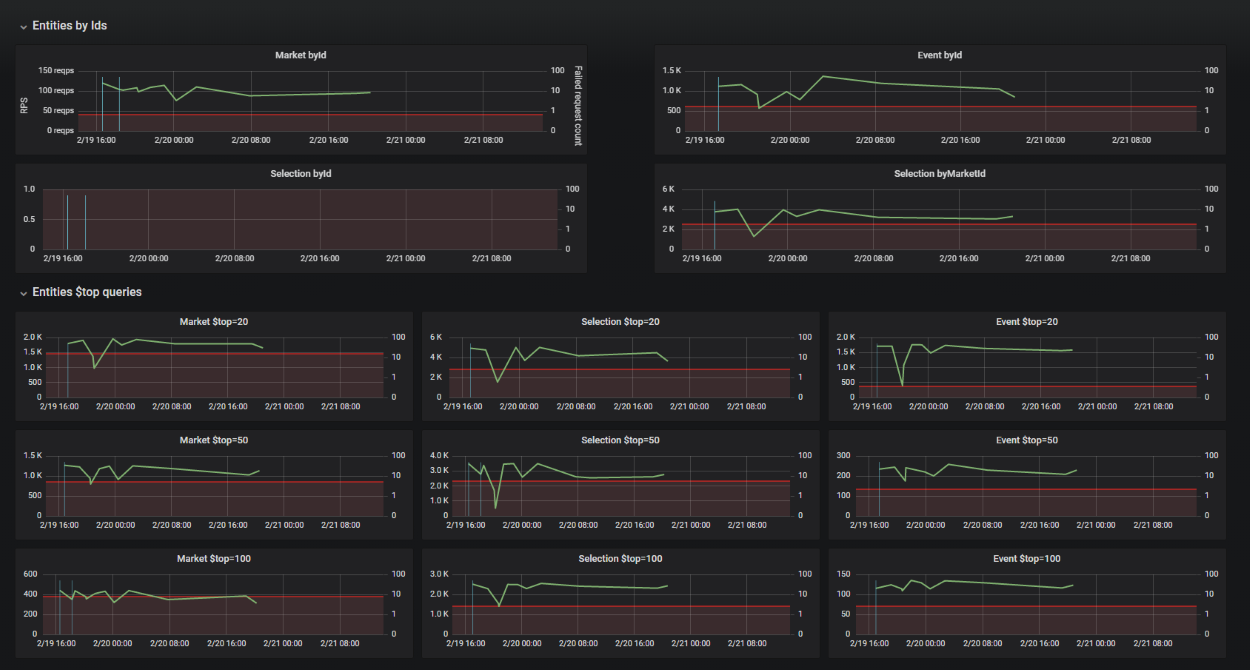1250x670 pixels.
Task: Open the Selection byMarketId panel title menu
Action: click(x=939, y=174)
